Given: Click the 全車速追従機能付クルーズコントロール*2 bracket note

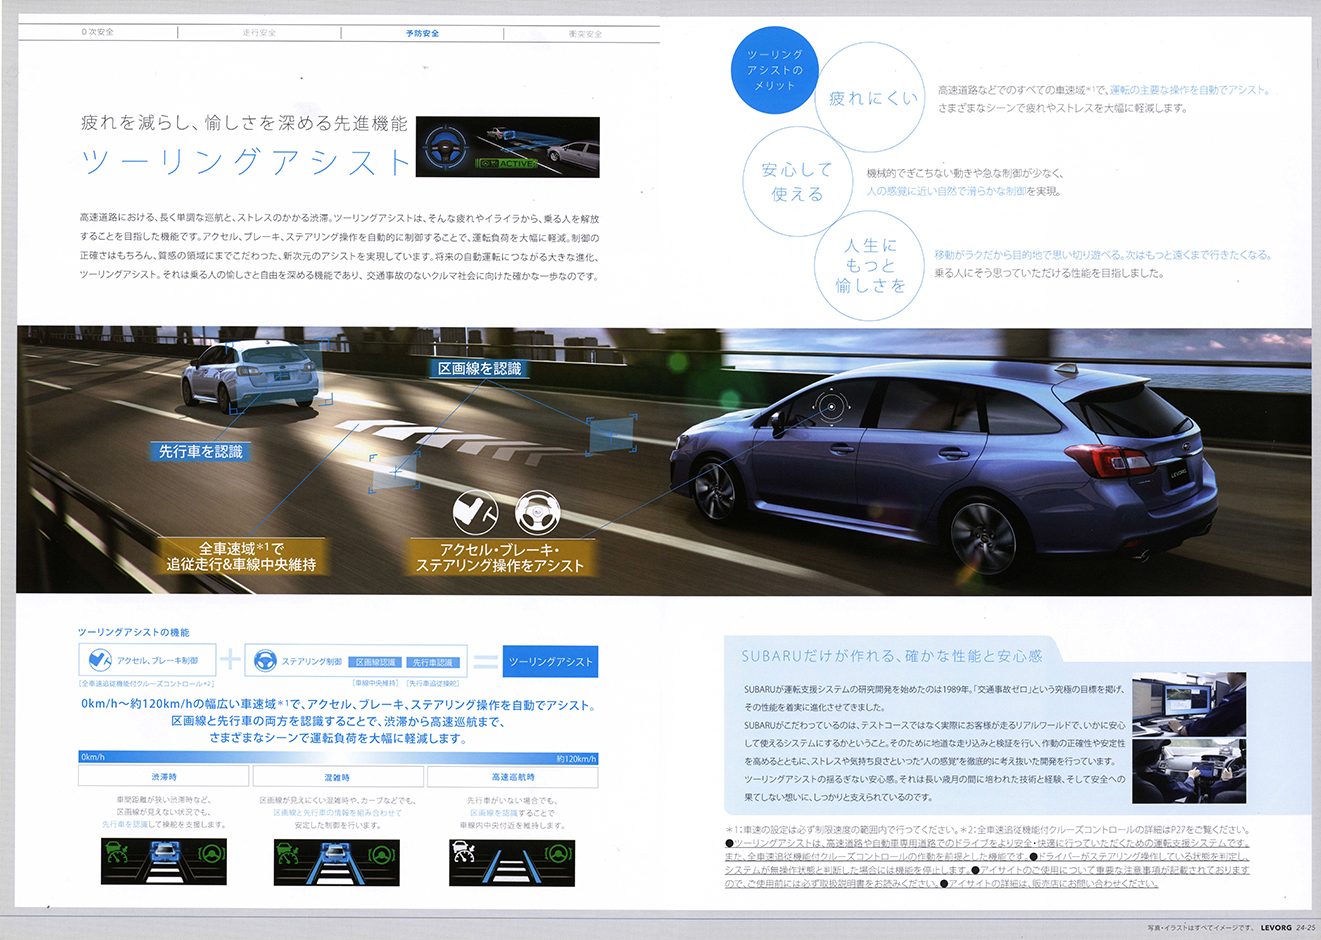Looking at the screenshot, I should [147, 683].
